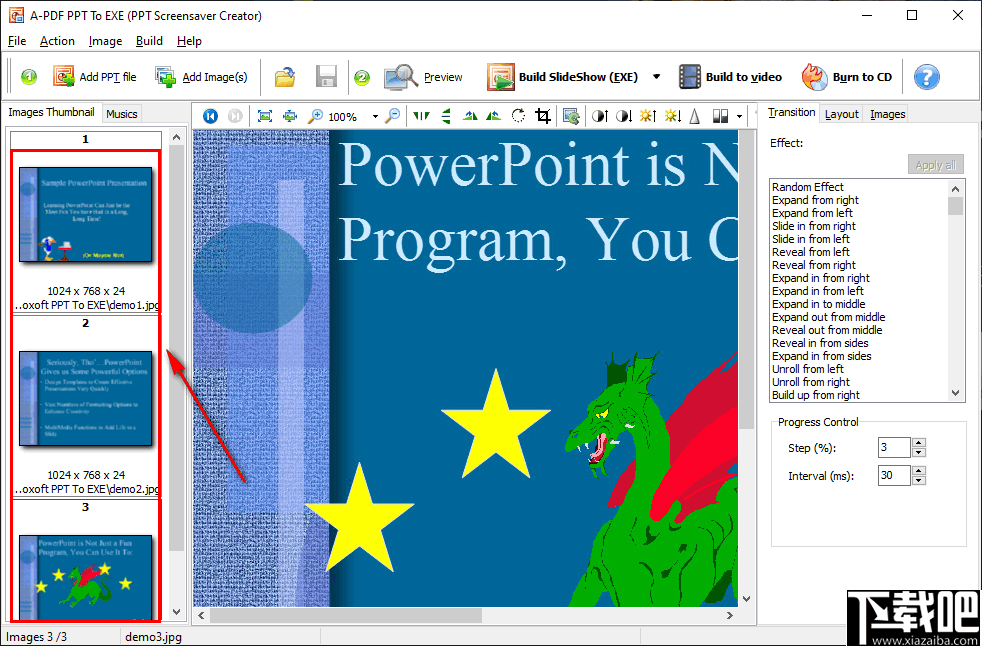The width and height of the screenshot is (982, 646).
Task: Click the Preview button
Action: click(x=424, y=77)
